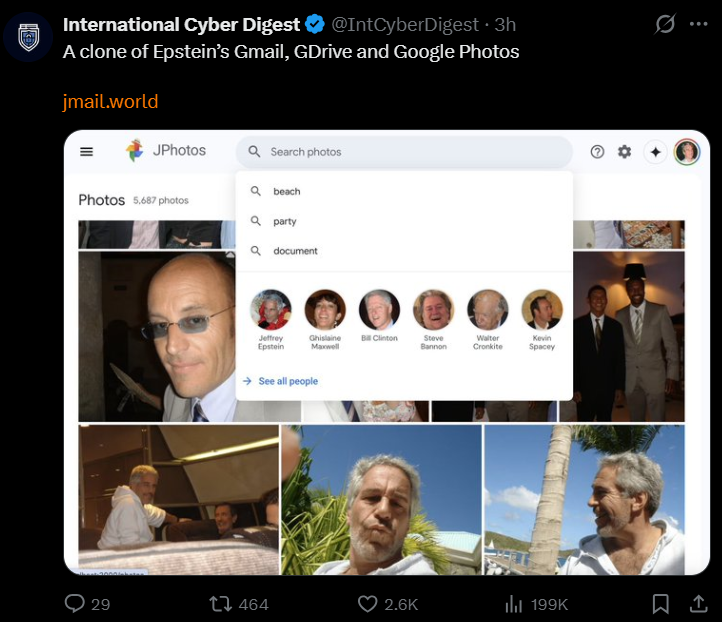This screenshot has width=722, height=622.
Task: Click the JPhotos pinwheel logo
Action: (135, 151)
